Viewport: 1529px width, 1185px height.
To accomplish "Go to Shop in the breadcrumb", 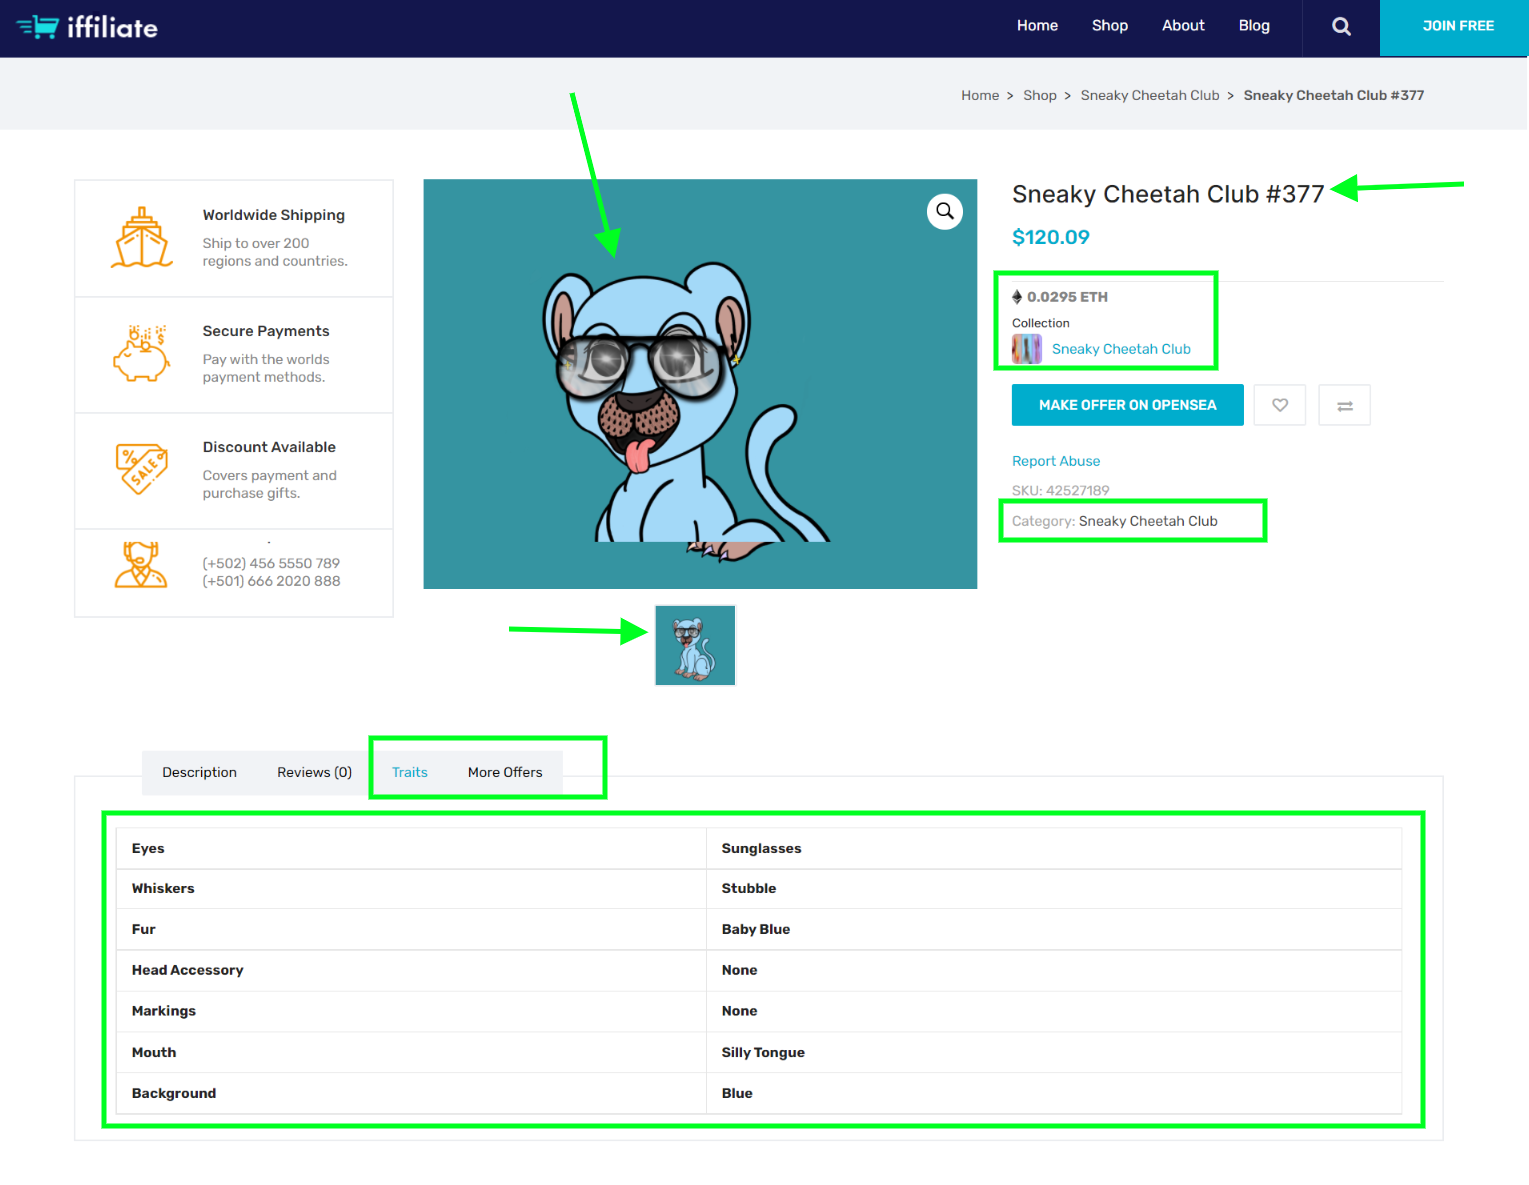I will pos(1040,95).
